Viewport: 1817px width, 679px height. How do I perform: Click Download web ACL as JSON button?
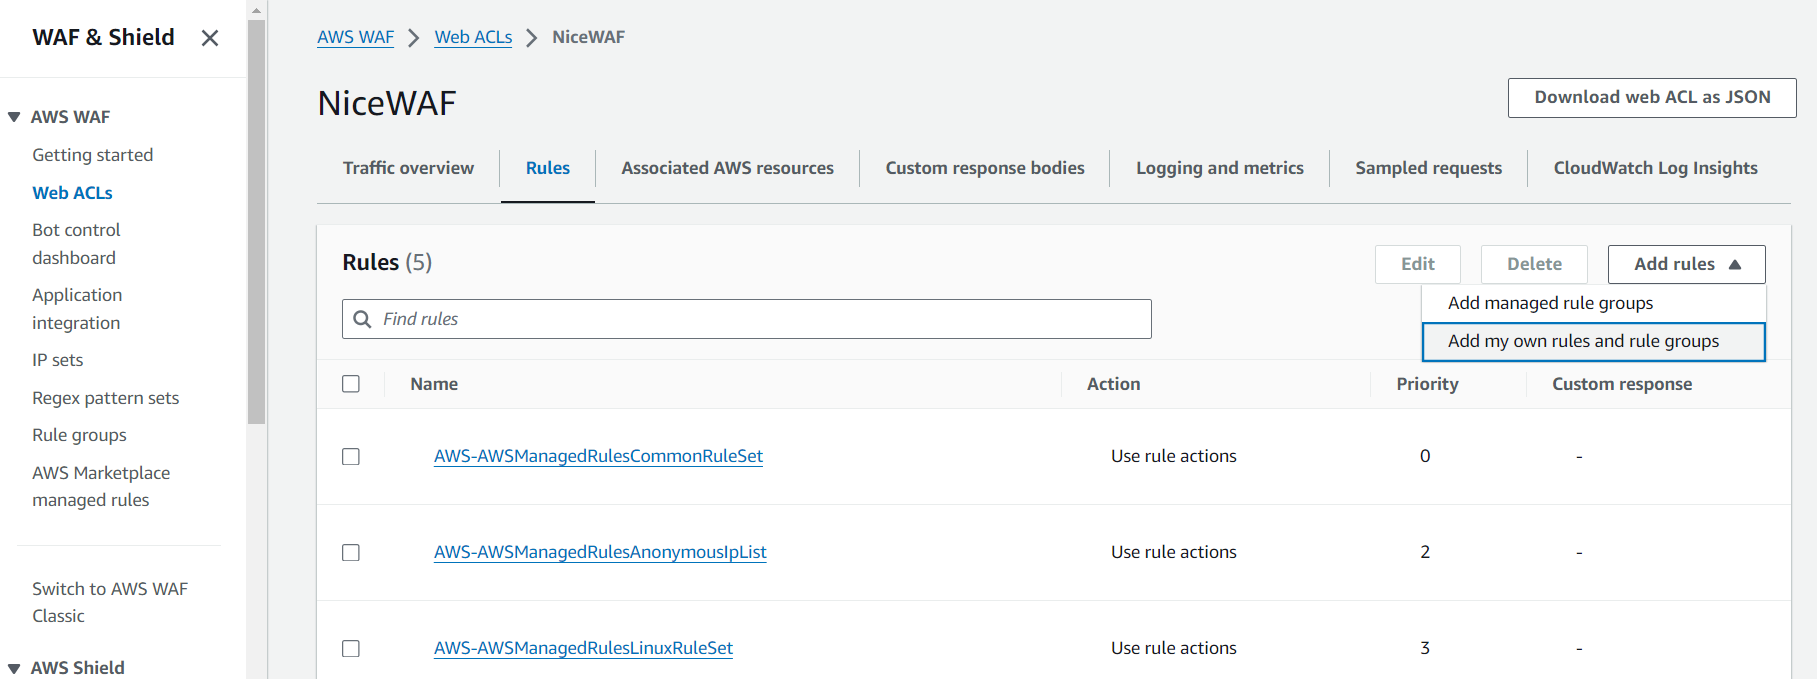click(x=1652, y=98)
